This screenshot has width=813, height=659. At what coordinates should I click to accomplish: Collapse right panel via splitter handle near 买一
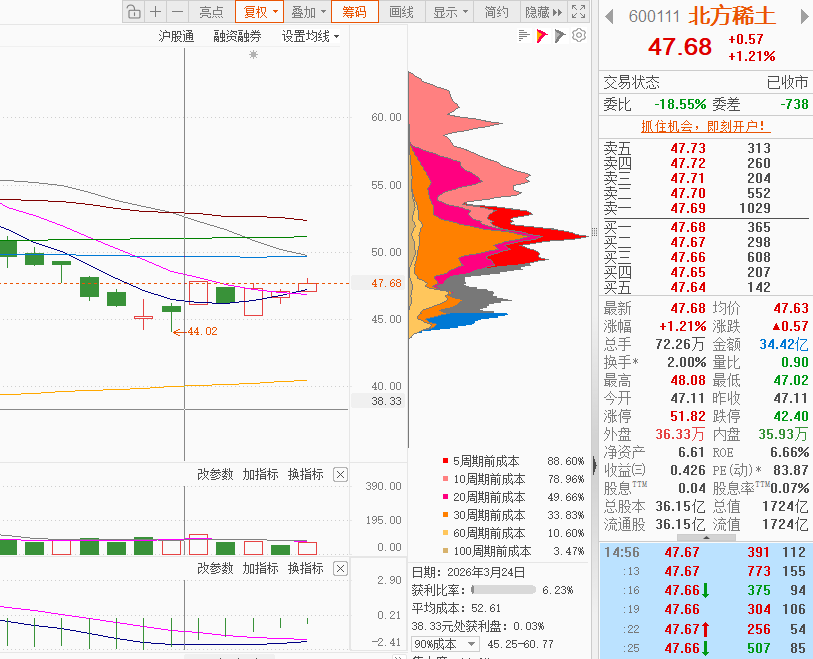click(595, 232)
